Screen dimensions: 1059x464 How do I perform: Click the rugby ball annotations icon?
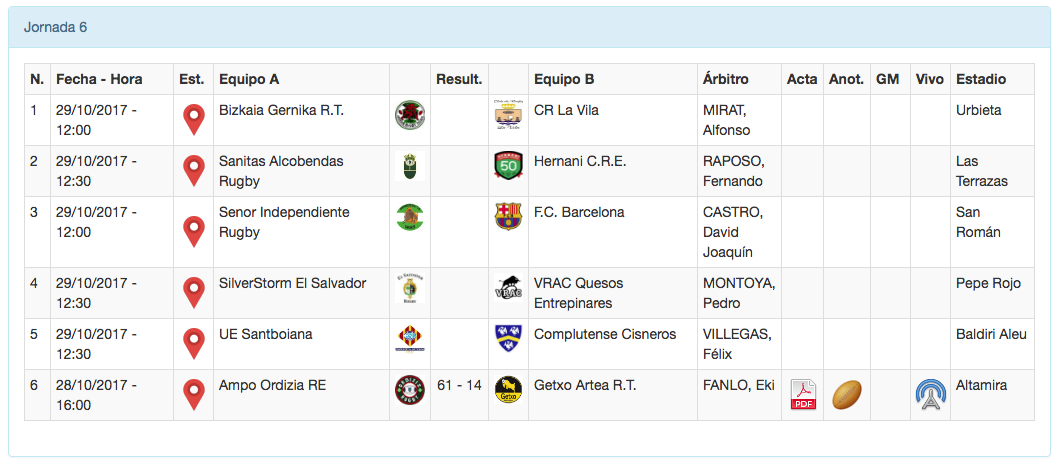pyautogui.click(x=847, y=395)
